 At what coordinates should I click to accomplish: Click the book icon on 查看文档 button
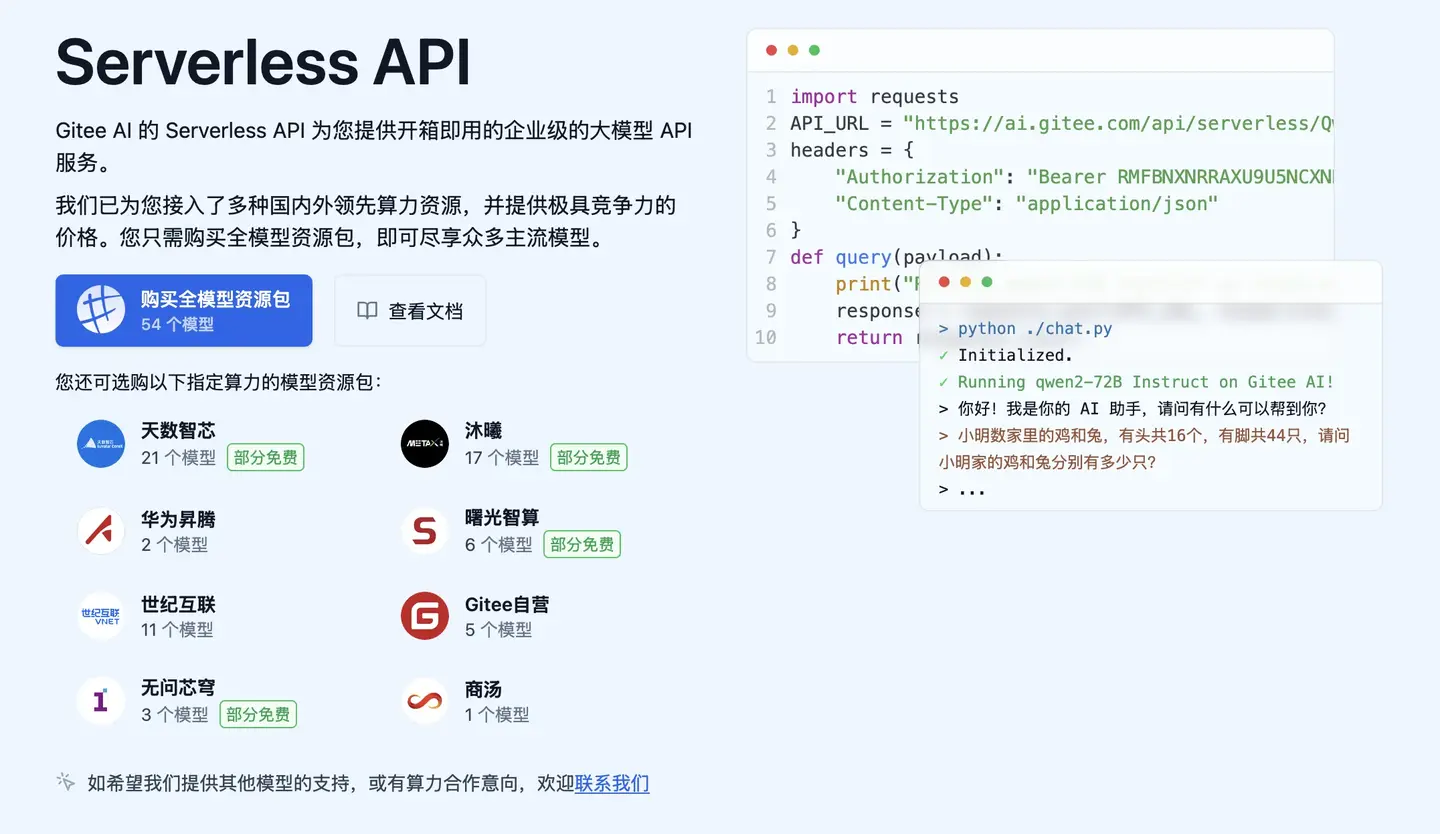click(x=366, y=310)
